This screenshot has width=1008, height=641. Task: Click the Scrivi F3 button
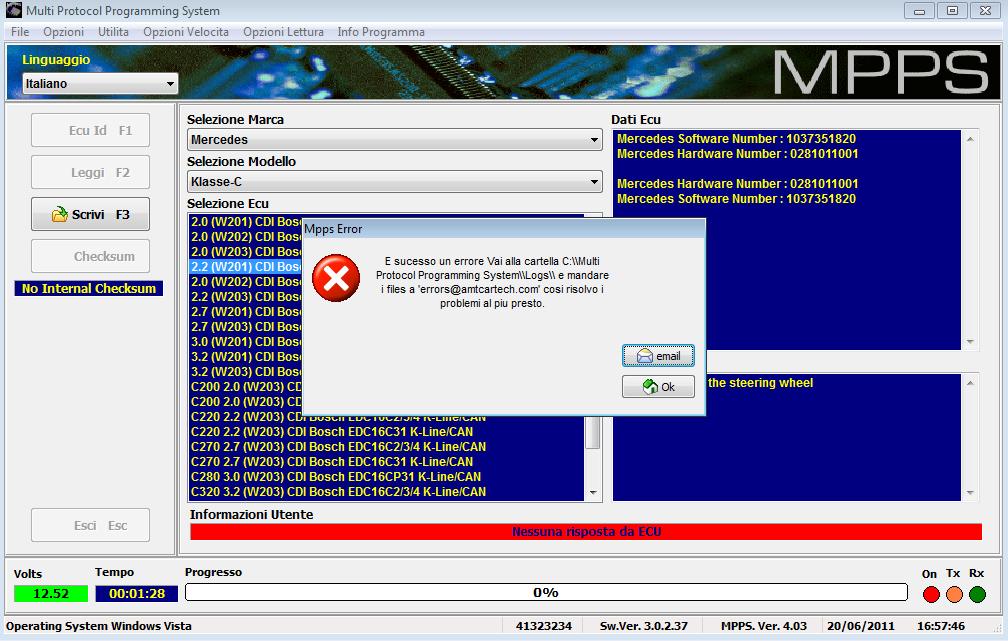(91, 214)
